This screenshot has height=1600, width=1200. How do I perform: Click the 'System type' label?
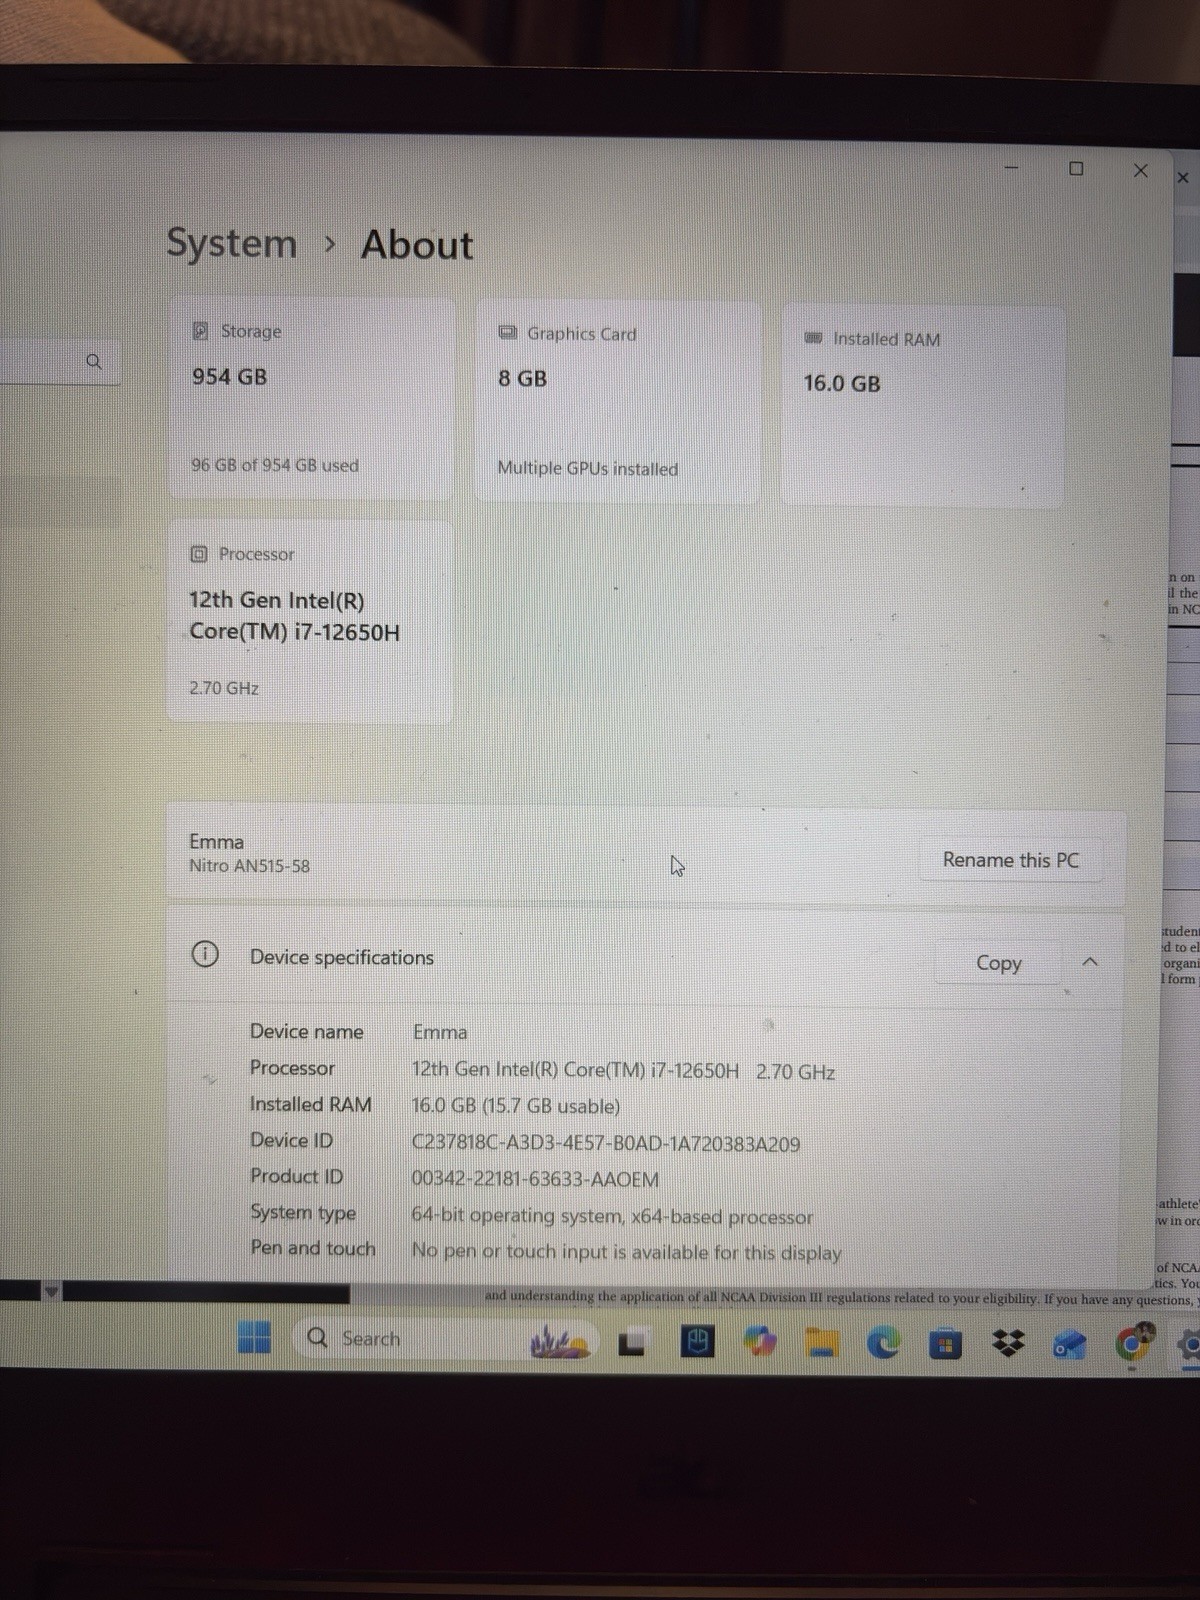(x=303, y=1212)
